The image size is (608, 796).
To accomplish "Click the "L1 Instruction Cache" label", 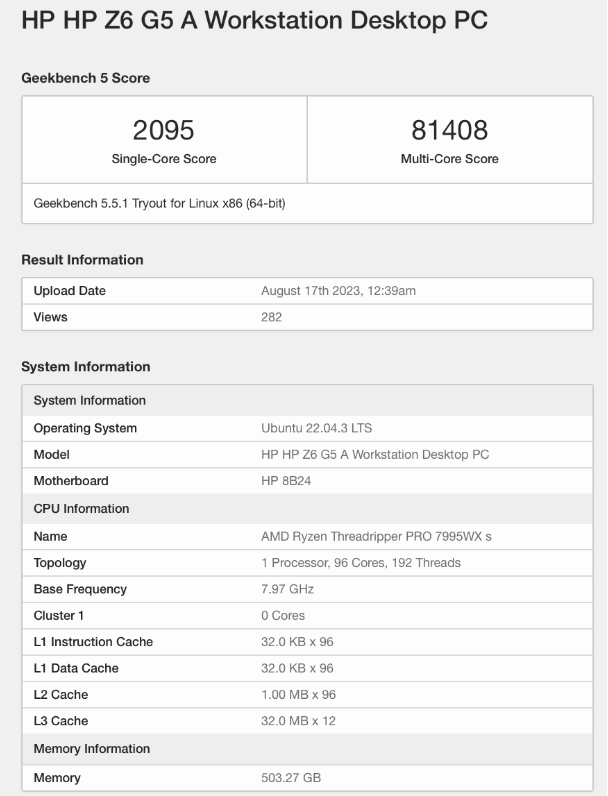I will point(93,642).
